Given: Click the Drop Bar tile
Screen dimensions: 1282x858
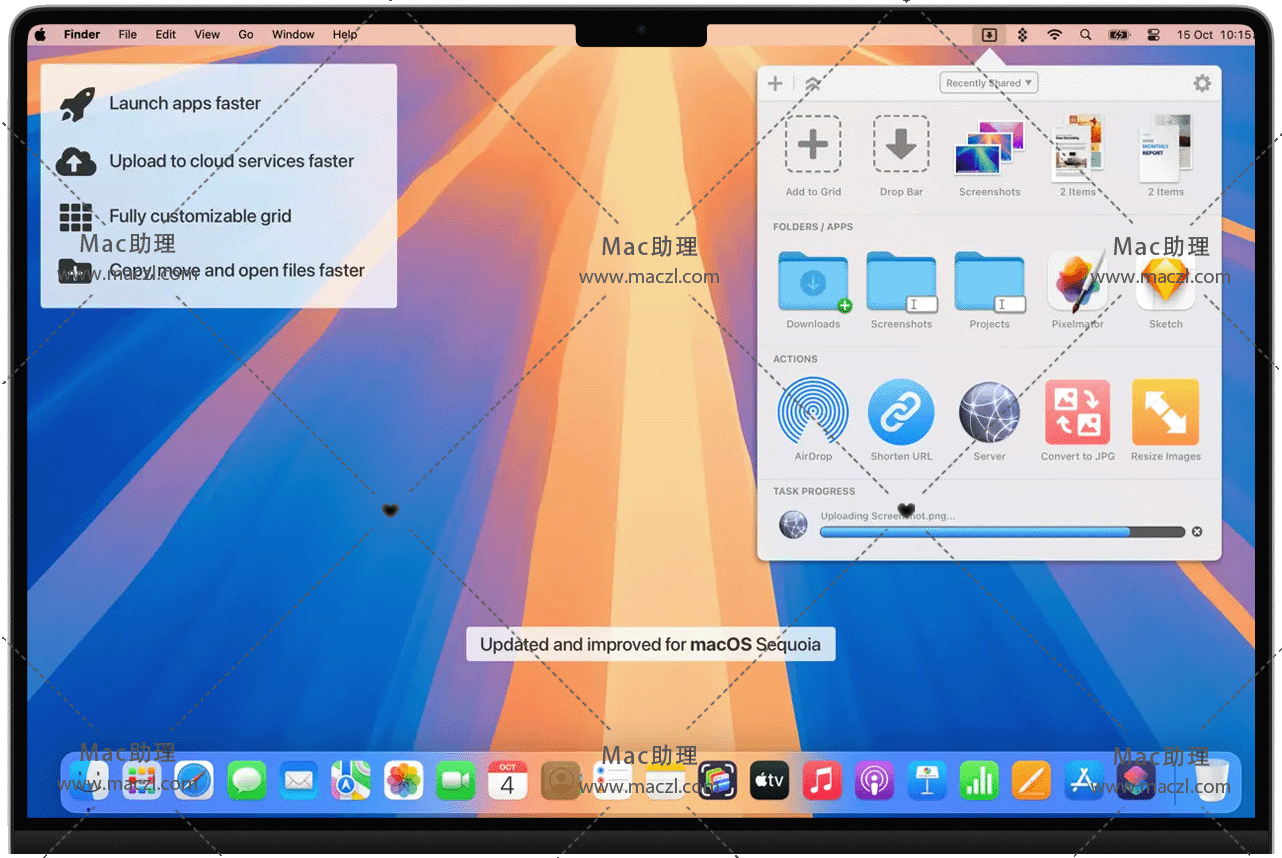Looking at the screenshot, I should pyautogui.click(x=901, y=145).
